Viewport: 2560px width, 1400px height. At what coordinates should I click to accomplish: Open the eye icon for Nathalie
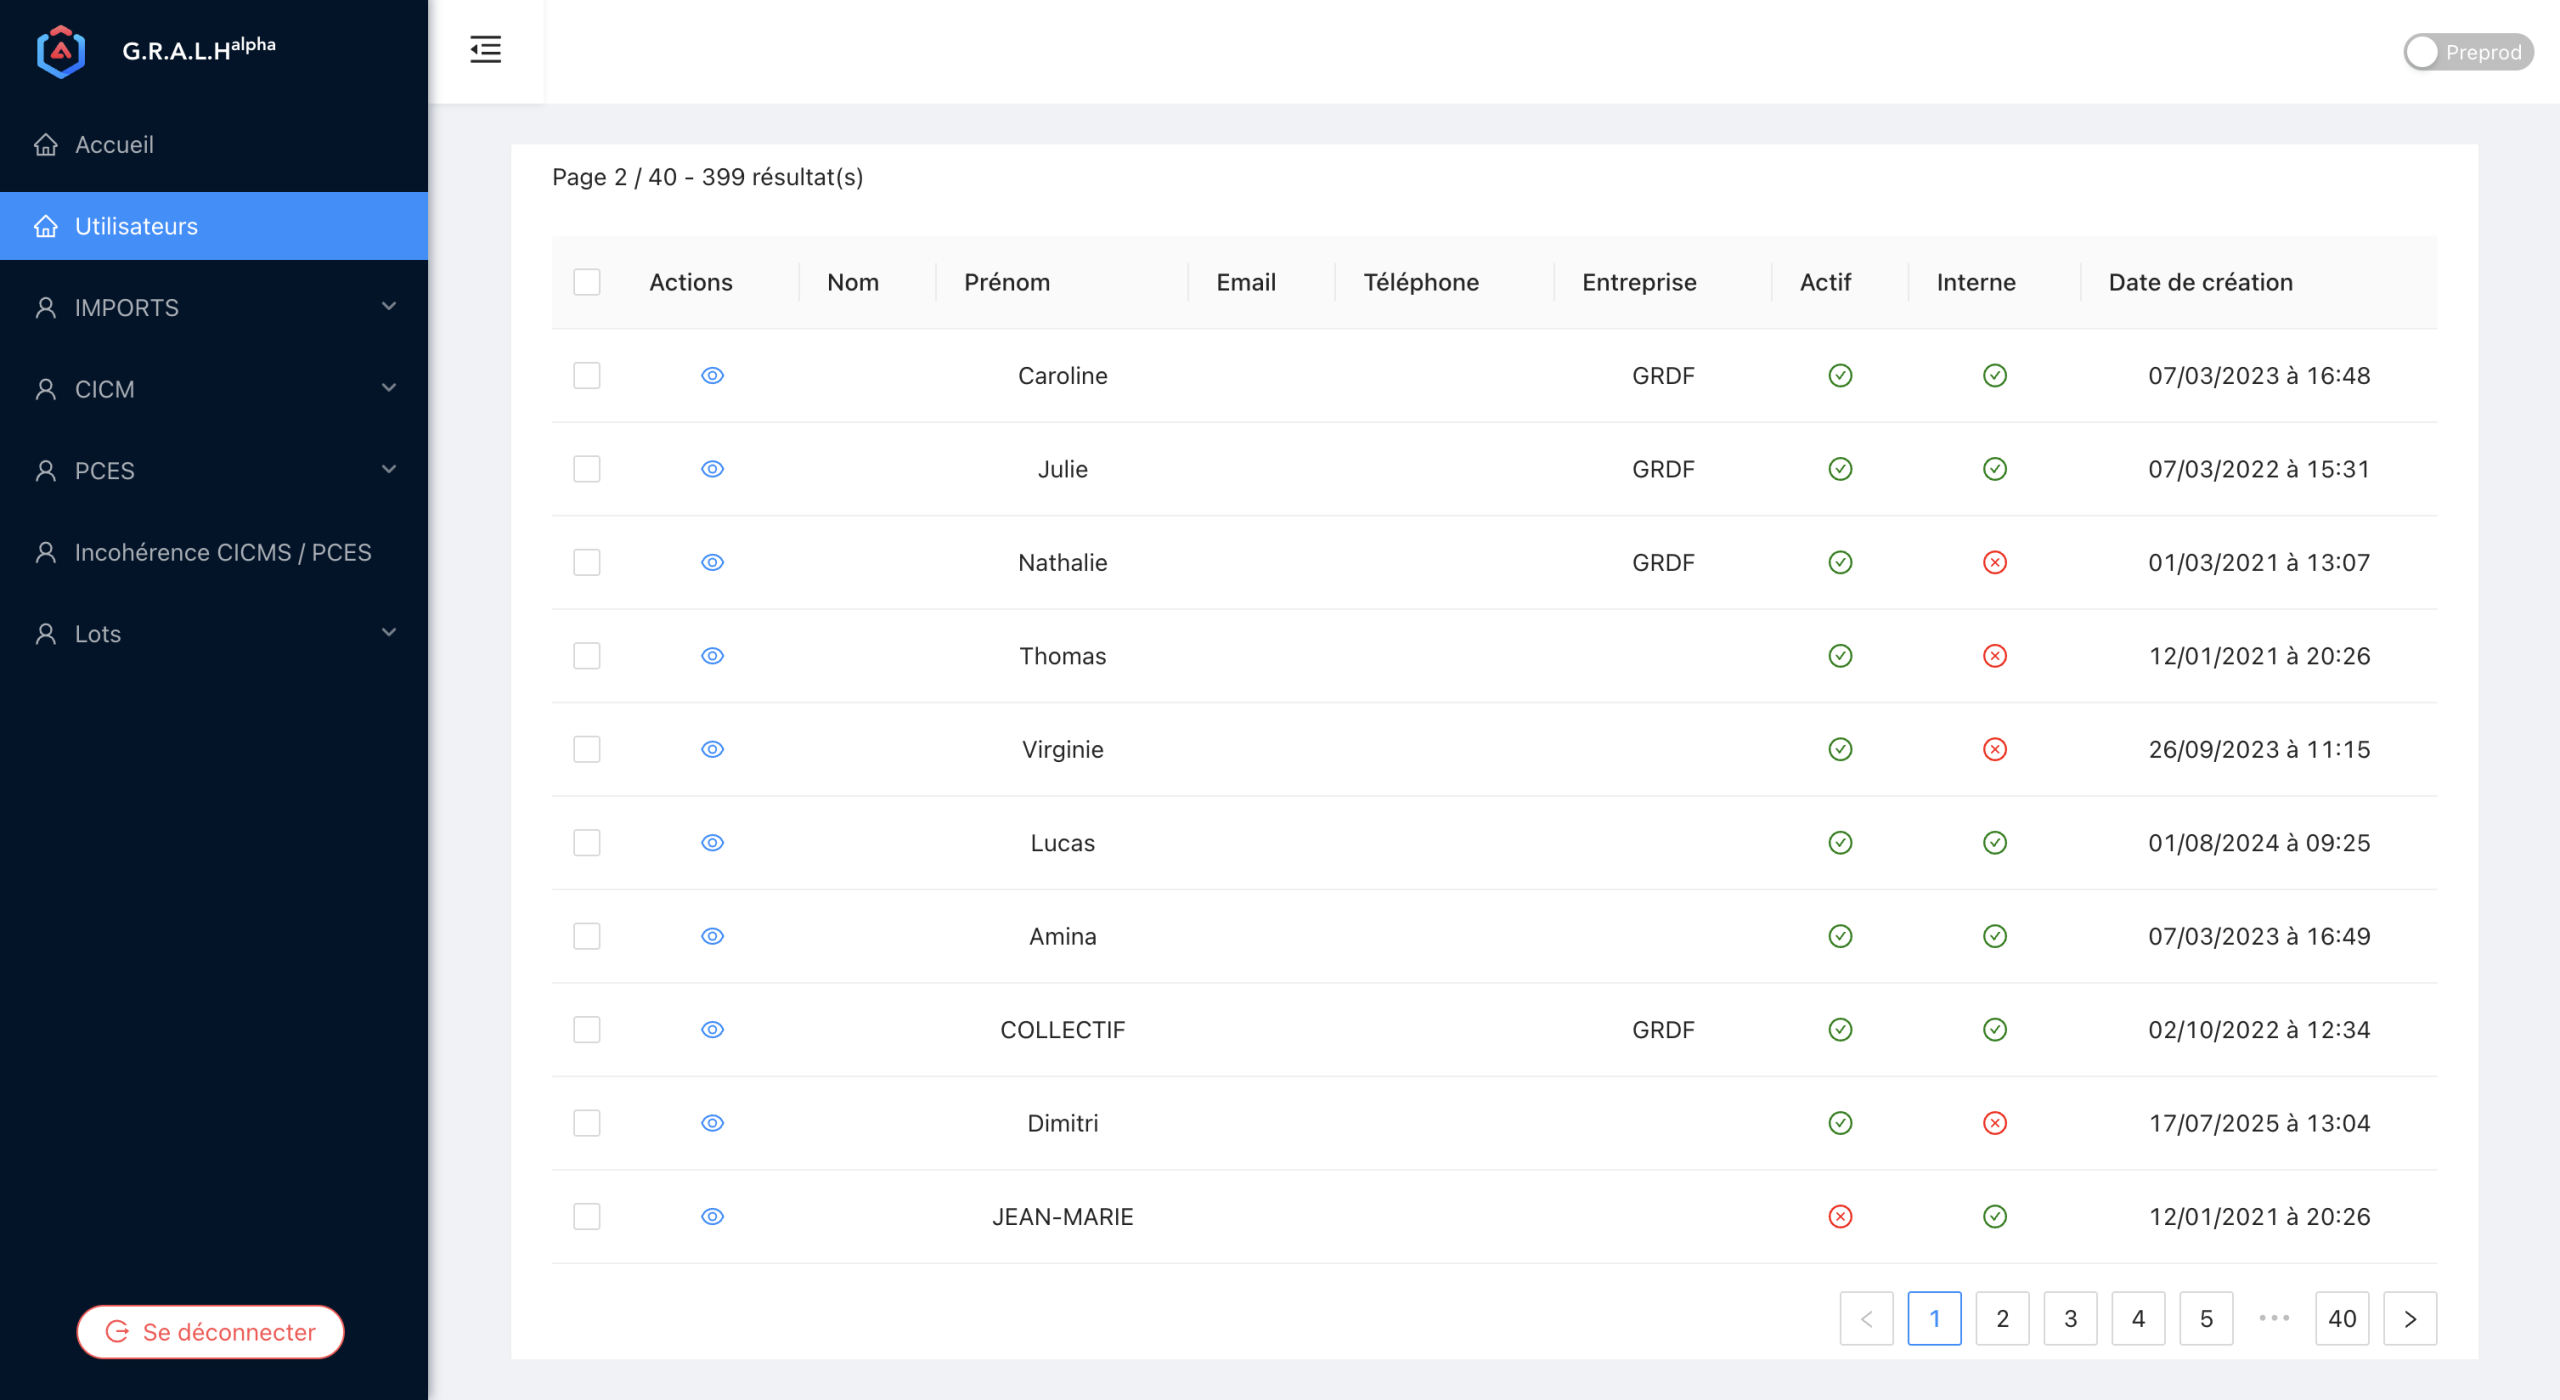coord(712,562)
